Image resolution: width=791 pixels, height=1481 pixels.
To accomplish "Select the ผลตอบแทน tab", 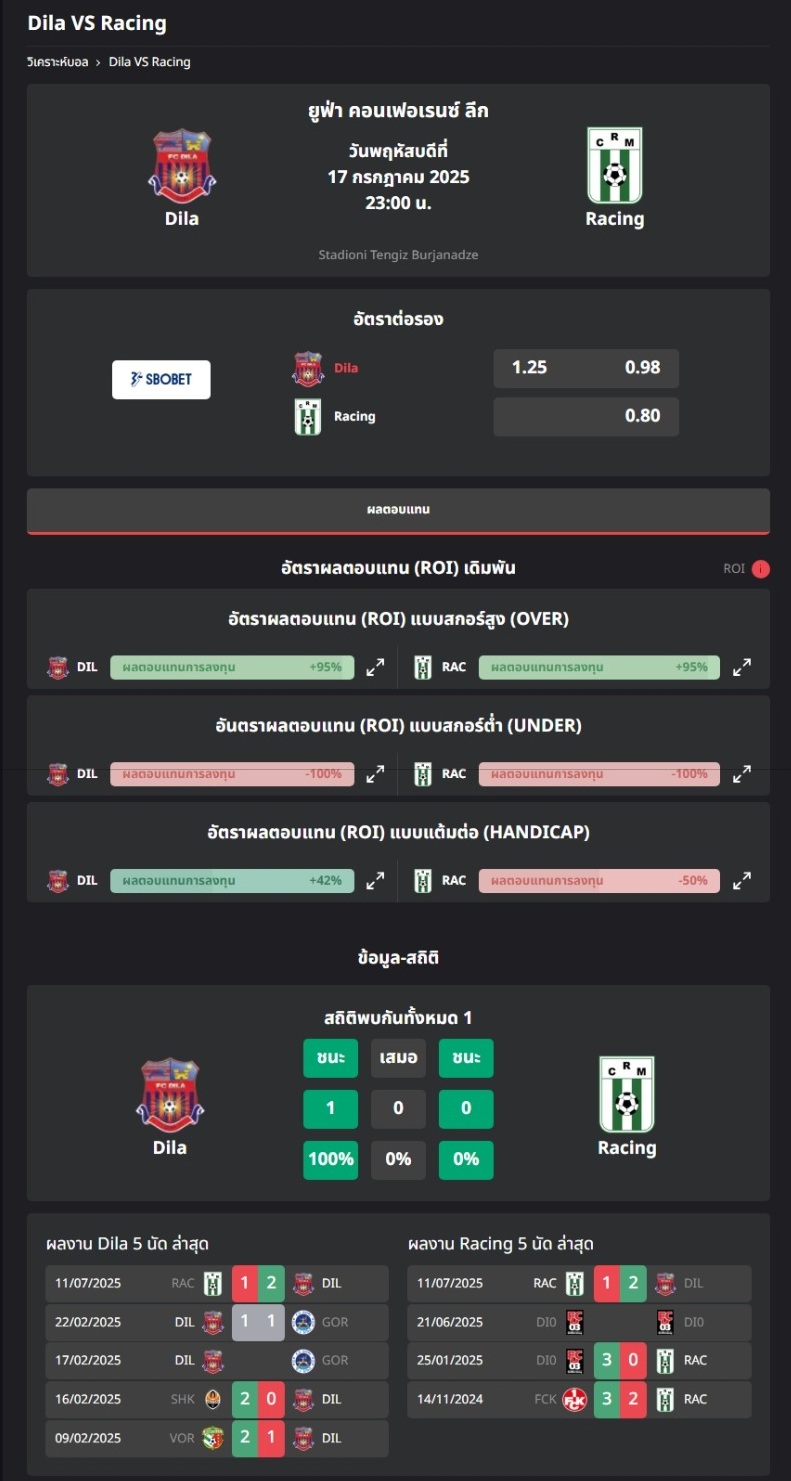I will [x=398, y=510].
